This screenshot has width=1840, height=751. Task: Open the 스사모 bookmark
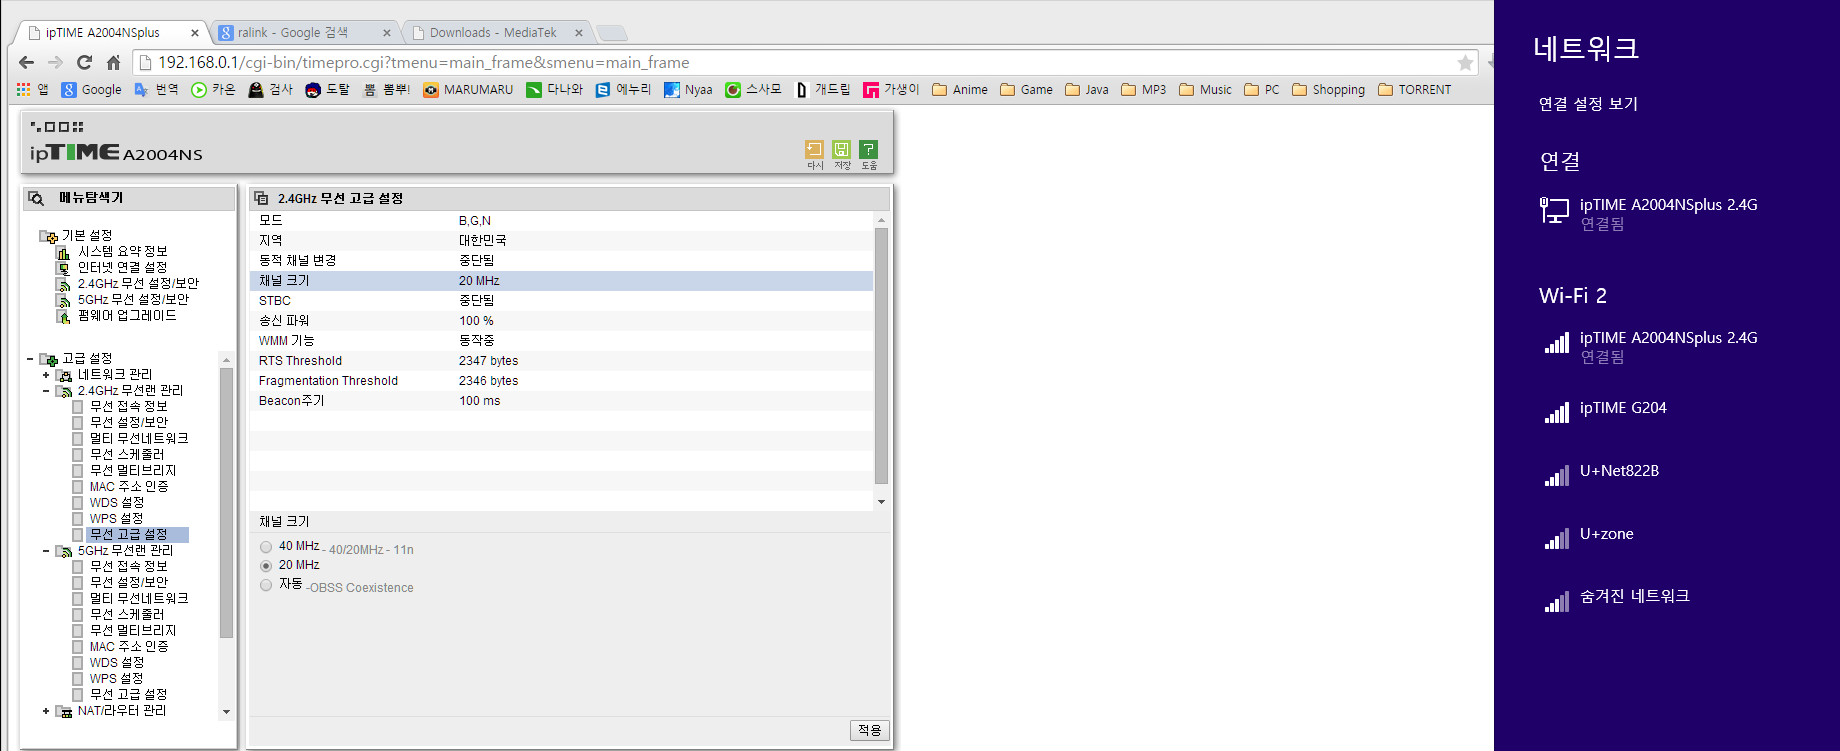[x=753, y=90]
